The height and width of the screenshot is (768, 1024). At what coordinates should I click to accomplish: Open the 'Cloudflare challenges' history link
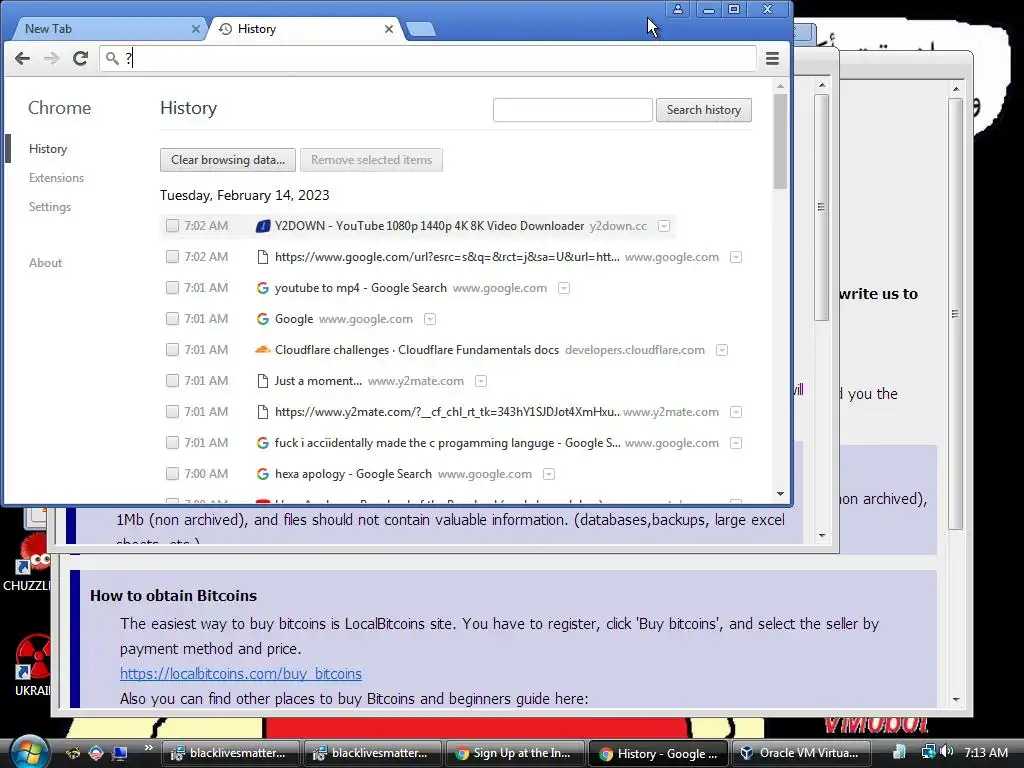417,350
